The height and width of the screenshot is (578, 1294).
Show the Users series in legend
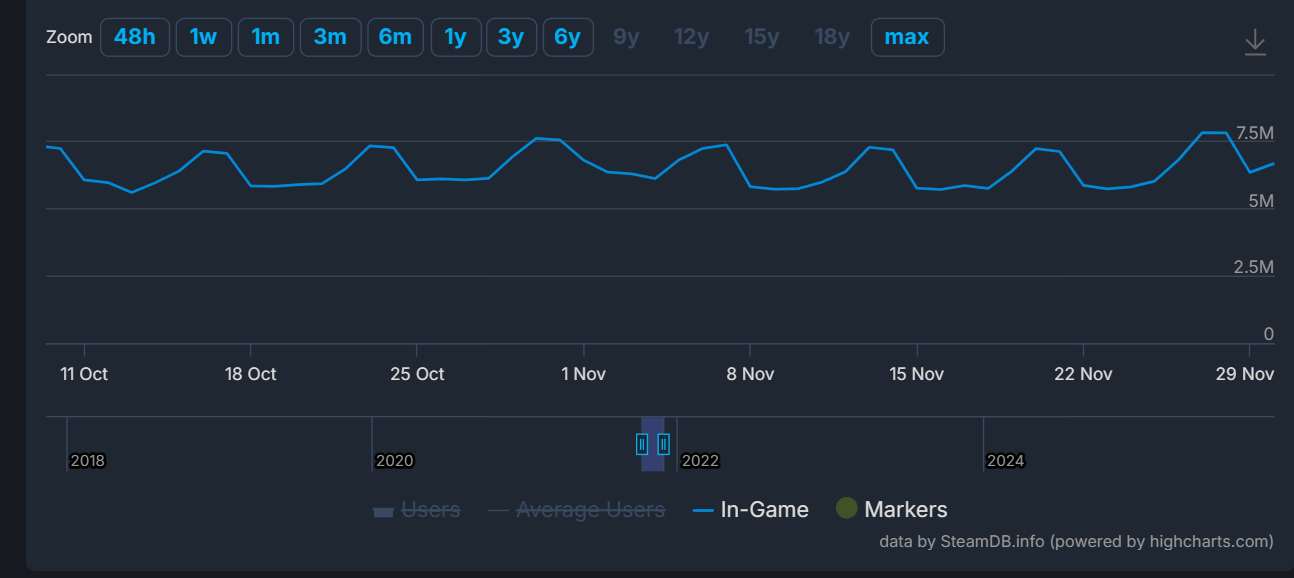pyautogui.click(x=430, y=510)
